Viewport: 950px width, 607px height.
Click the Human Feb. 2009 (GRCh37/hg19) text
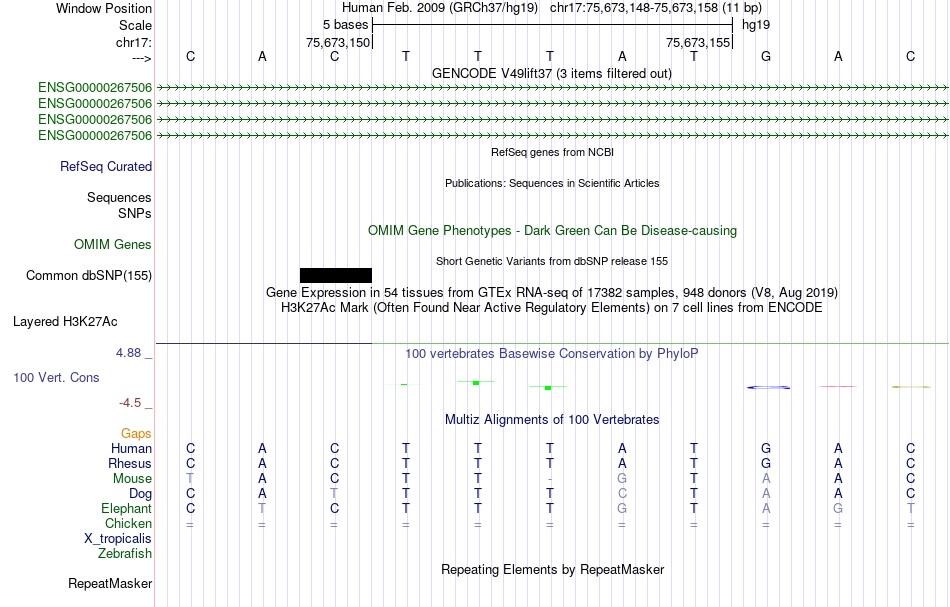(x=440, y=8)
